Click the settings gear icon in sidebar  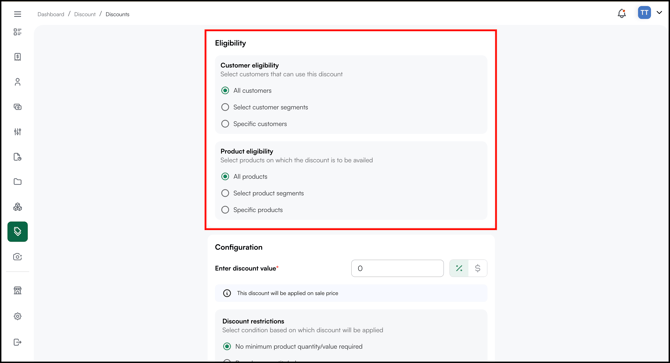click(x=18, y=316)
